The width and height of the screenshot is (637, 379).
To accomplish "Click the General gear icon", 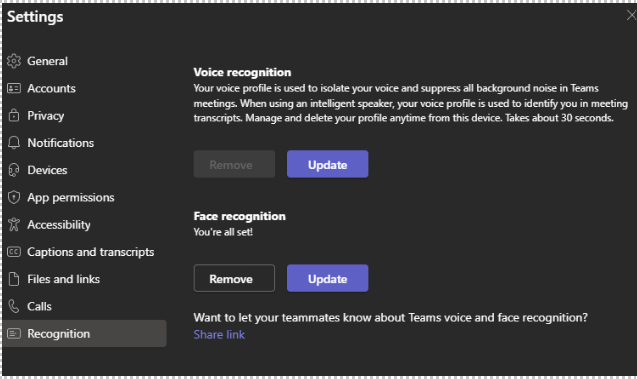I will click(14, 61).
